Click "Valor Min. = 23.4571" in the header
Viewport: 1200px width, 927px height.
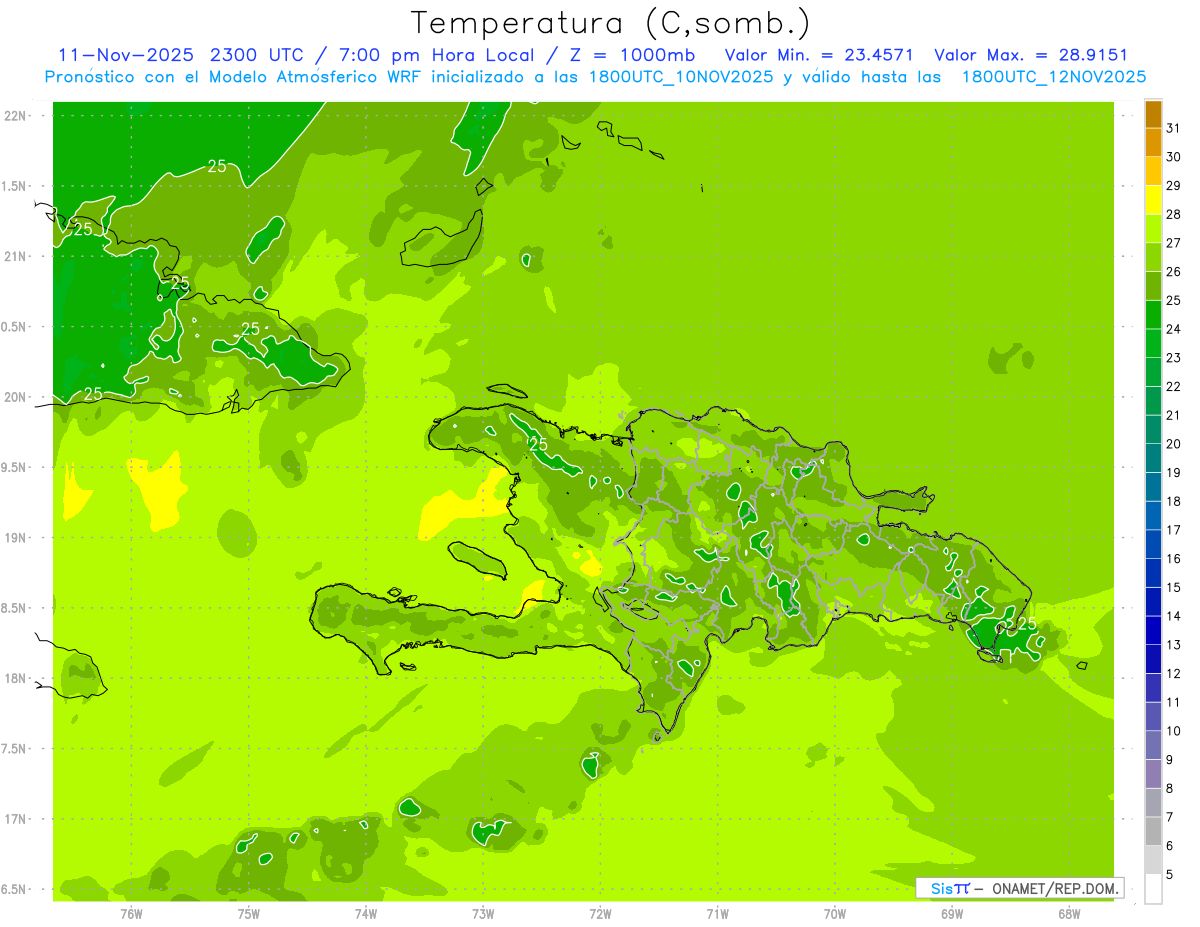pyautogui.click(x=818, y=55)
